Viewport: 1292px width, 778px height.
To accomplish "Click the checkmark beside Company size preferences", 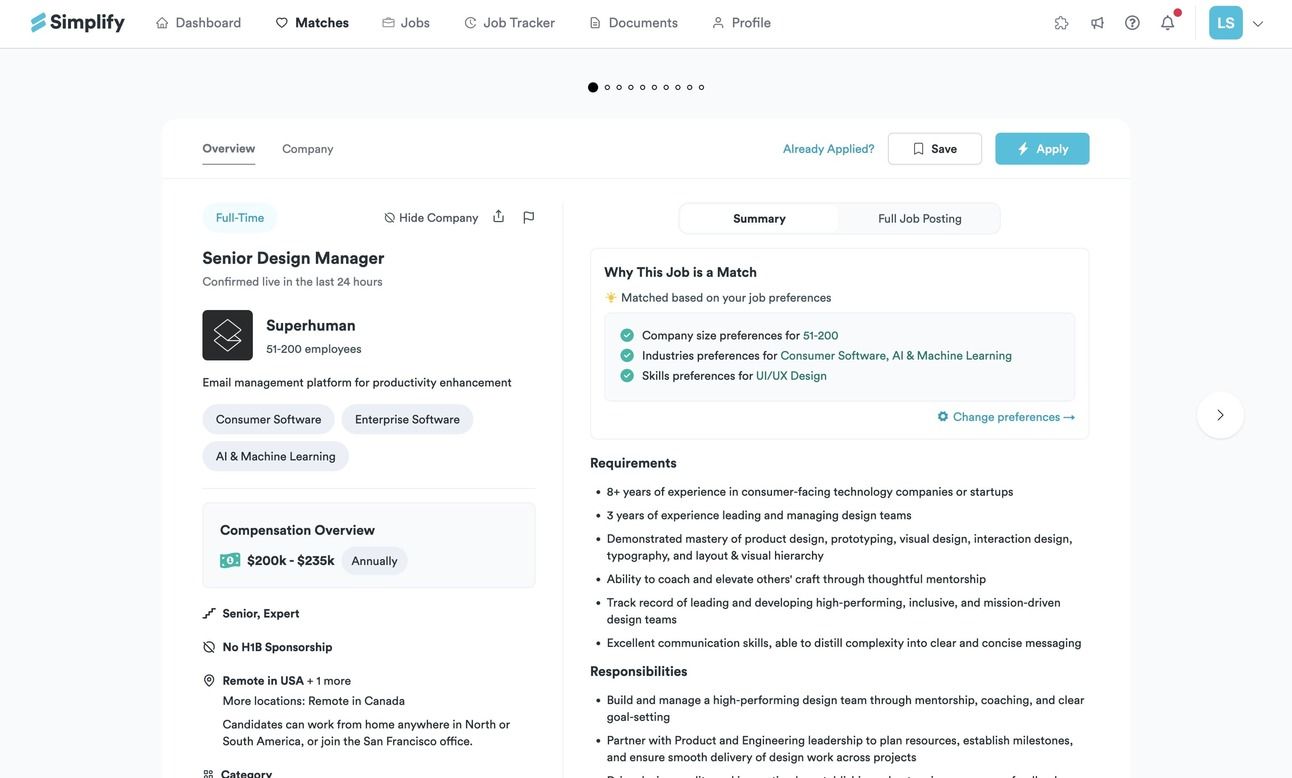I will [627, 335].
